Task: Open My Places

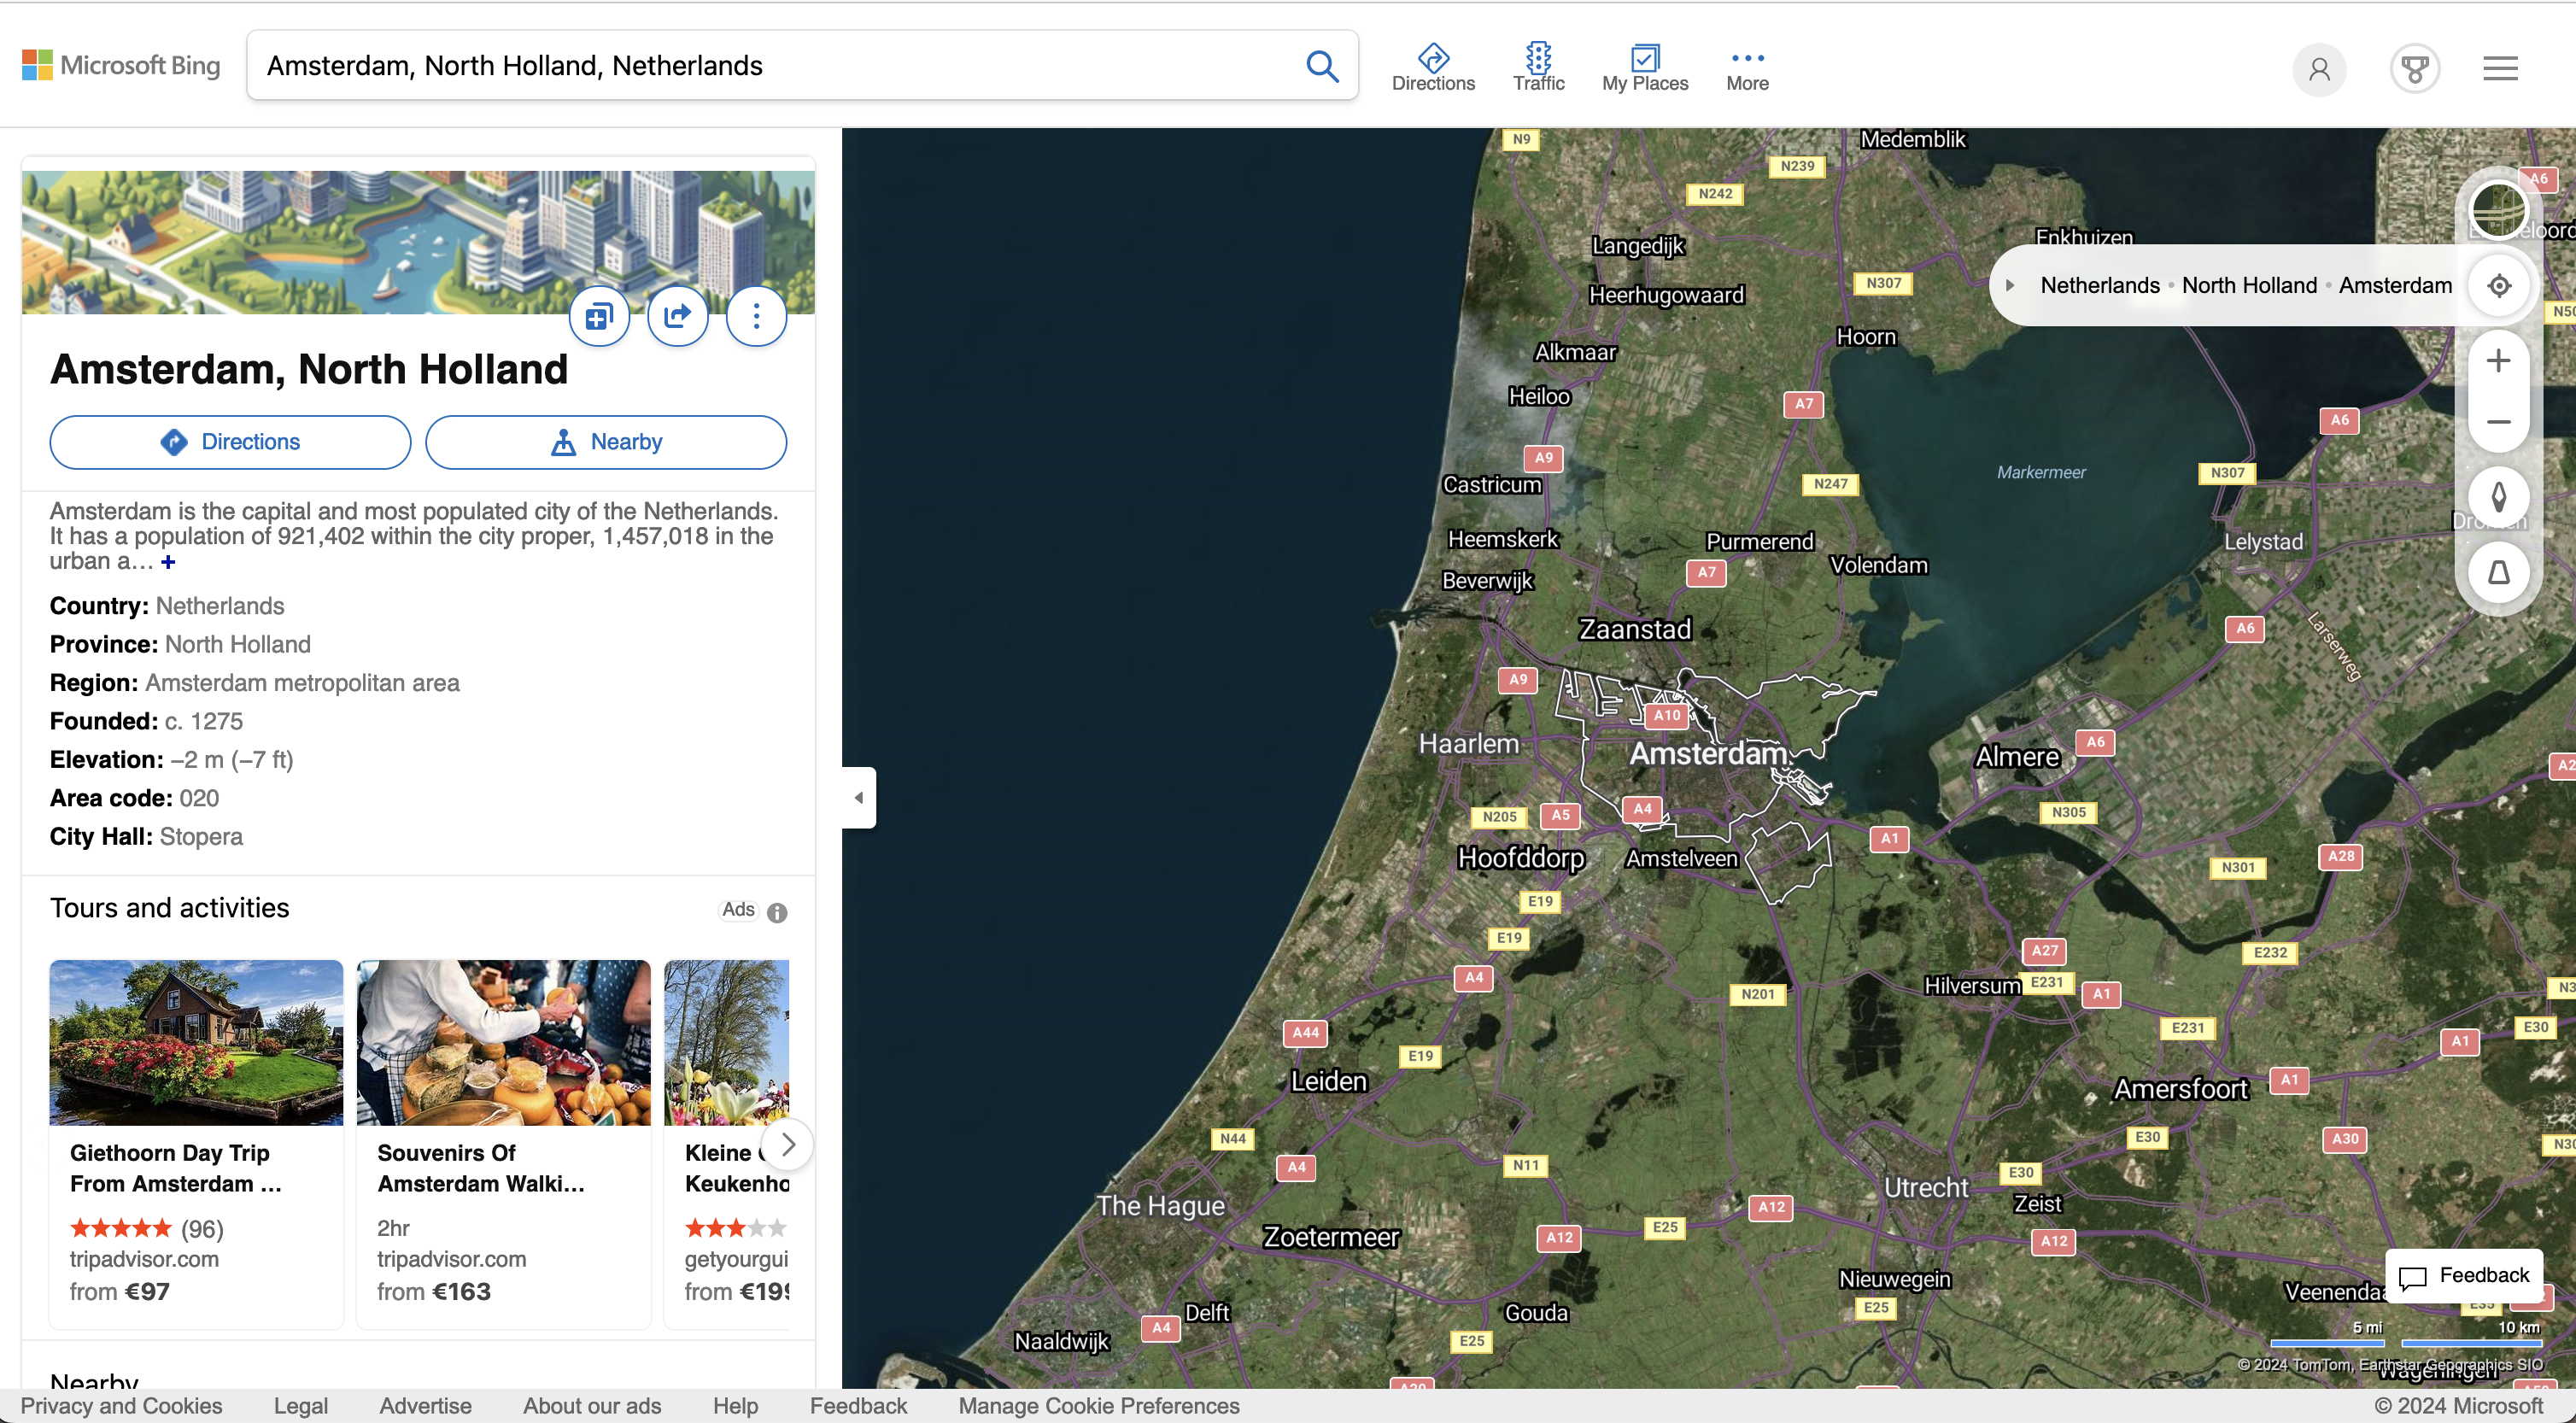Action: (x=1643, y=67)
